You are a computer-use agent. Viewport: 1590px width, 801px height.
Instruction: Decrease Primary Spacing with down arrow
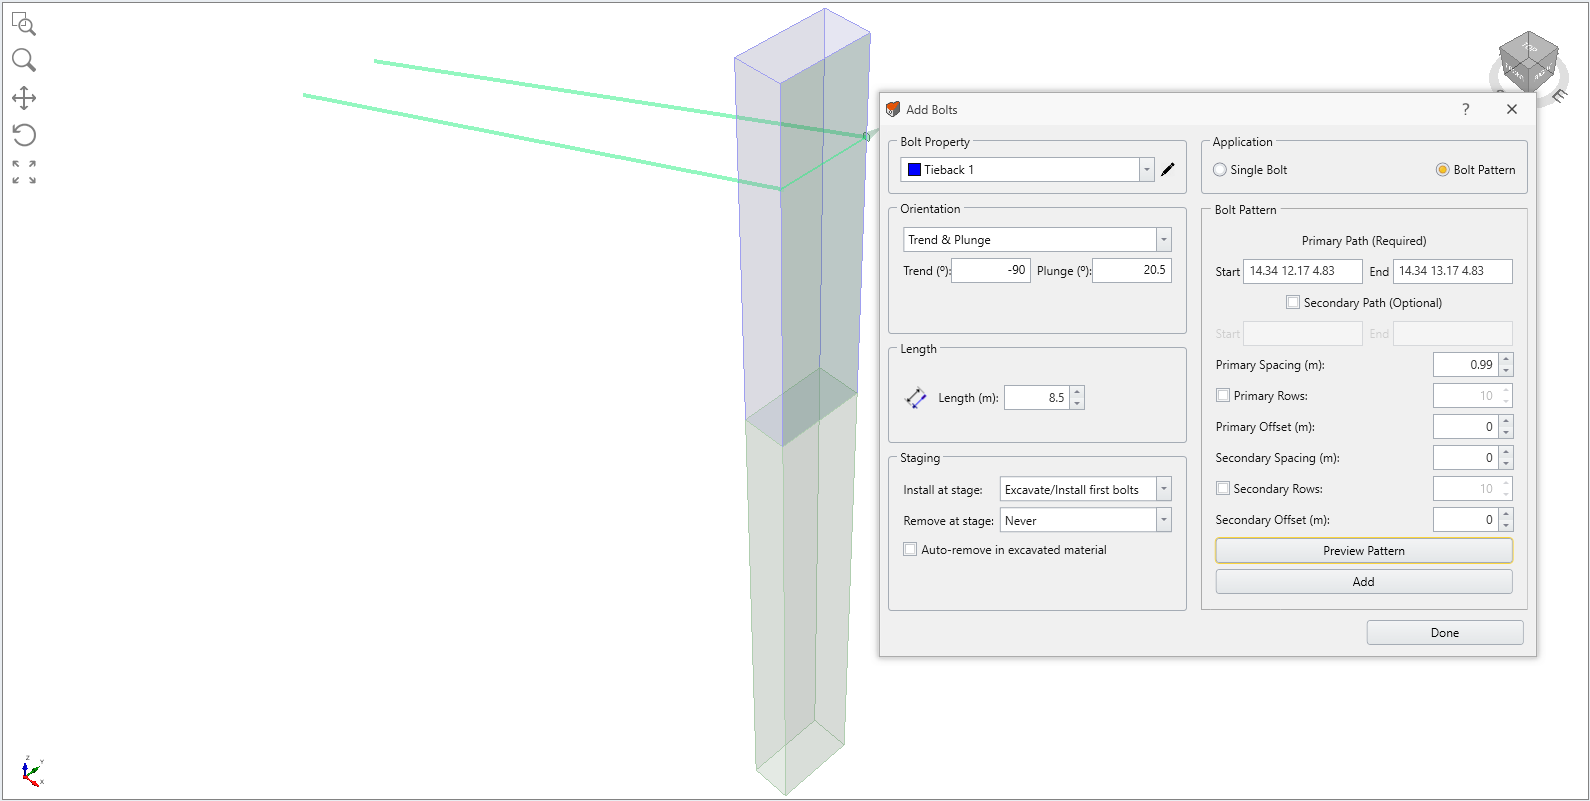tap(1506, 371)
